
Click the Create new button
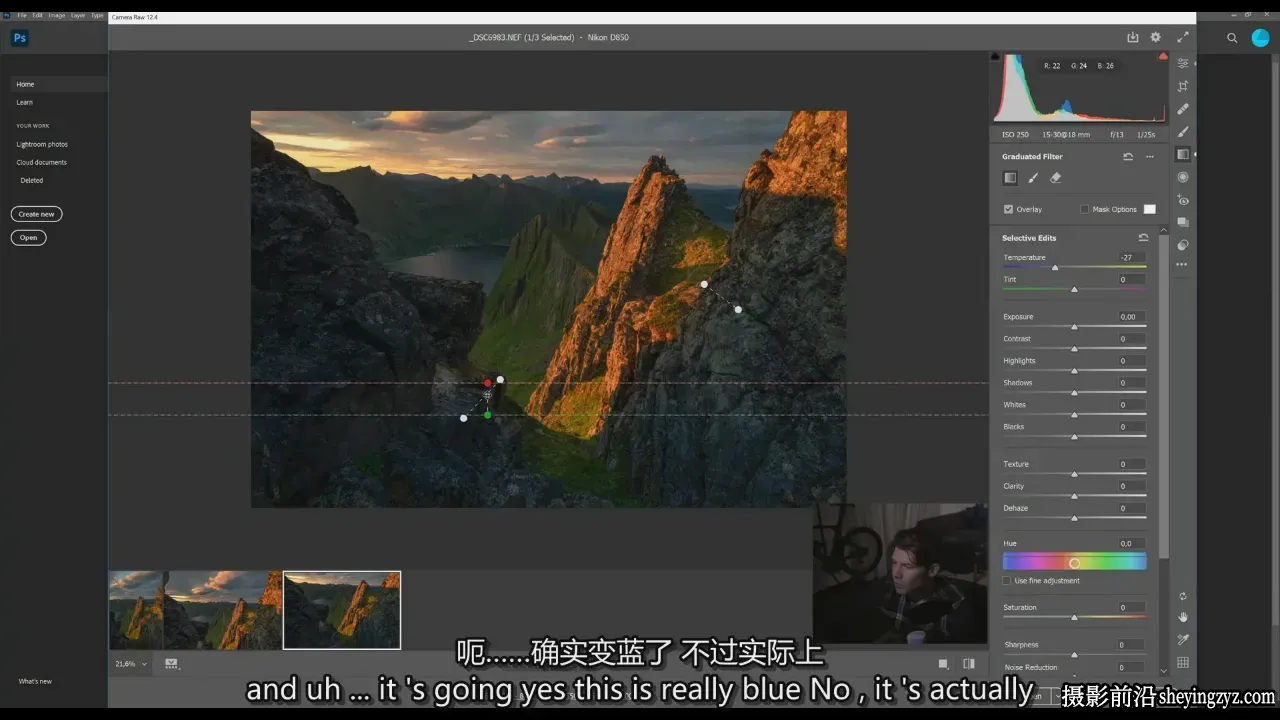pos(37,214)
